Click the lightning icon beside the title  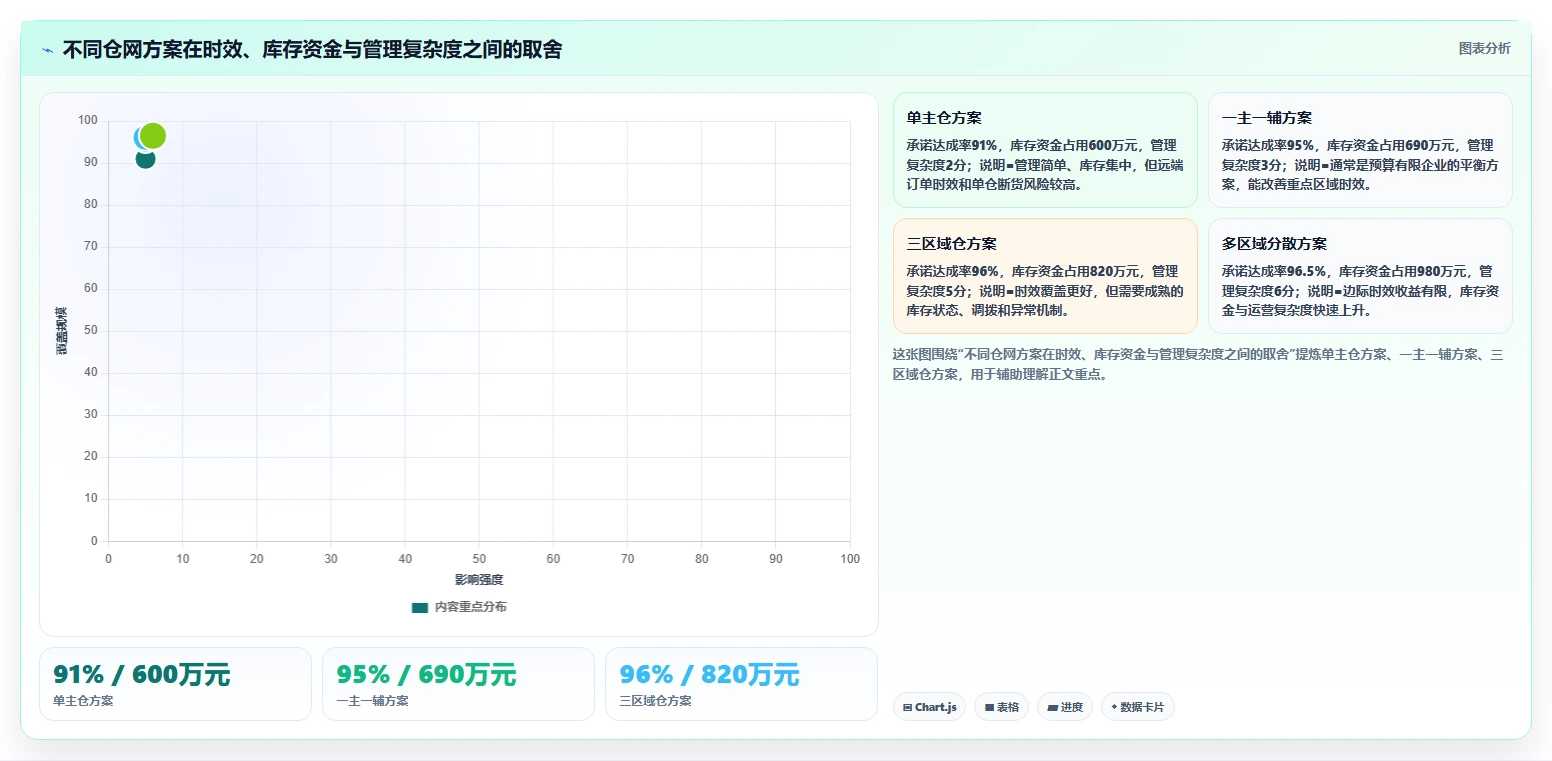coord(47,50)
